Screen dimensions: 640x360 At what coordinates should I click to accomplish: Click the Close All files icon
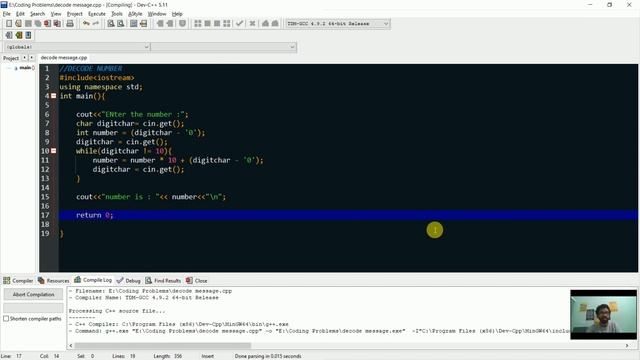[57, 24]
